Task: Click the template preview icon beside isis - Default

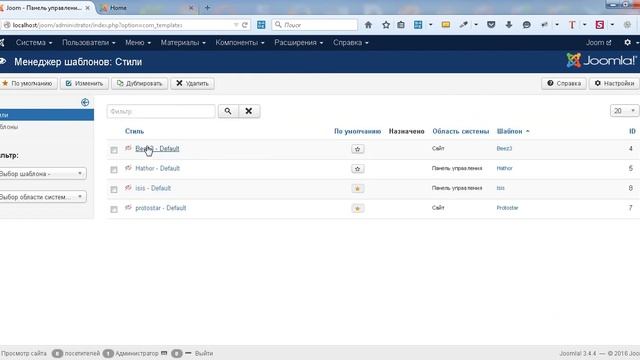Action: [128, 188]
